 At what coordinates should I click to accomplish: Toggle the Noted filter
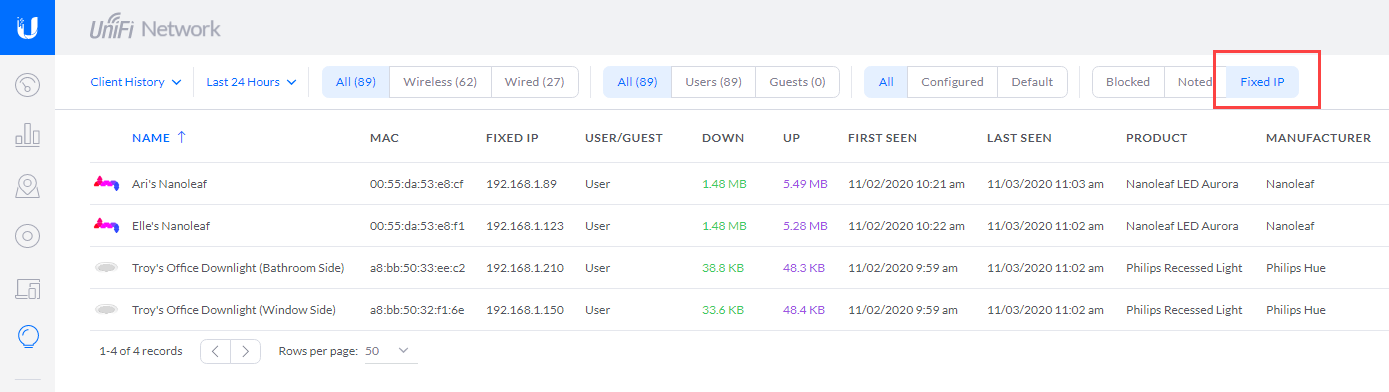(x=1195, y=82)
